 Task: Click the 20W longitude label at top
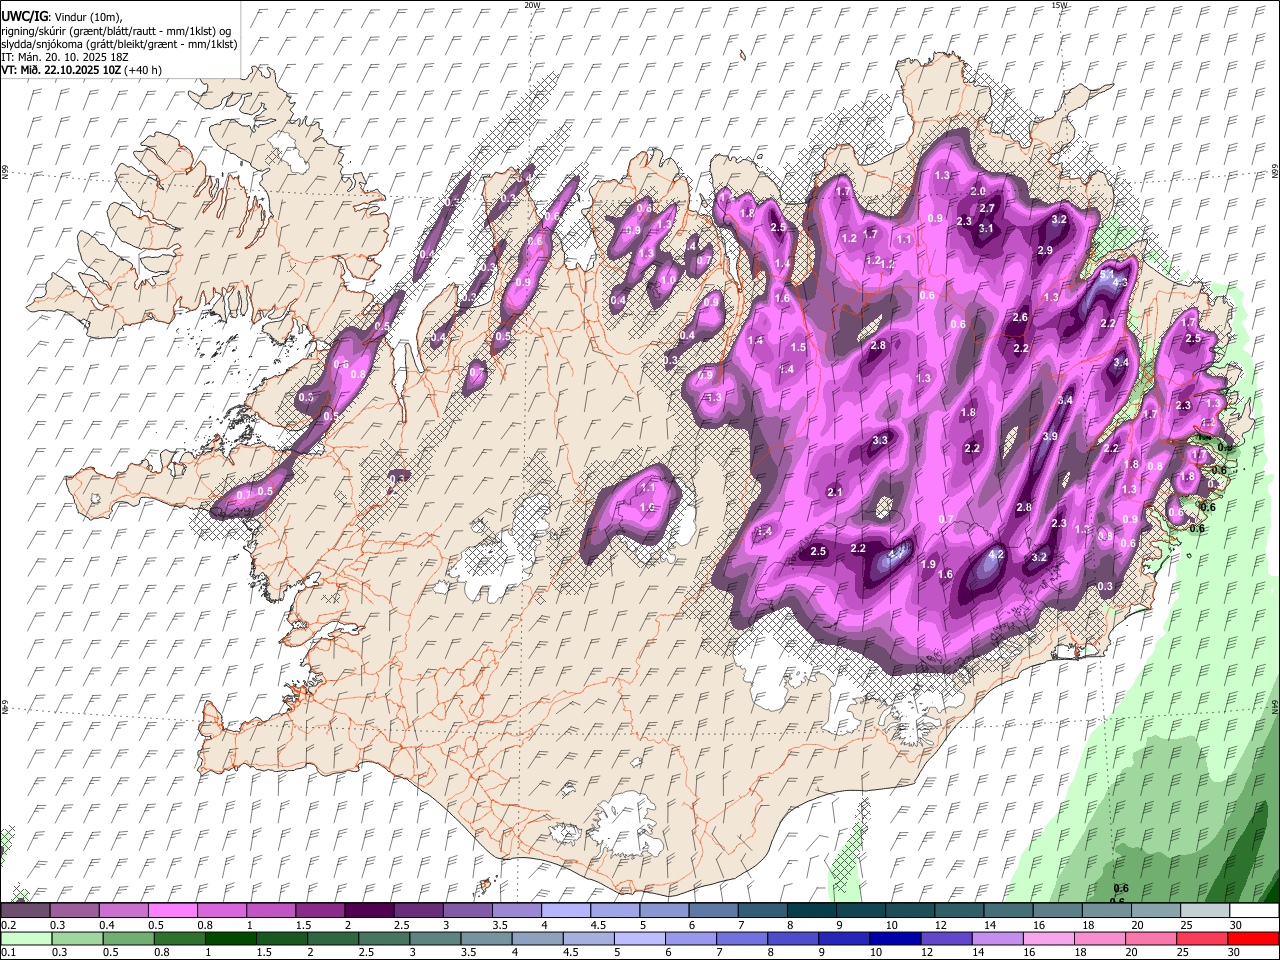click(x=532, y=5)
